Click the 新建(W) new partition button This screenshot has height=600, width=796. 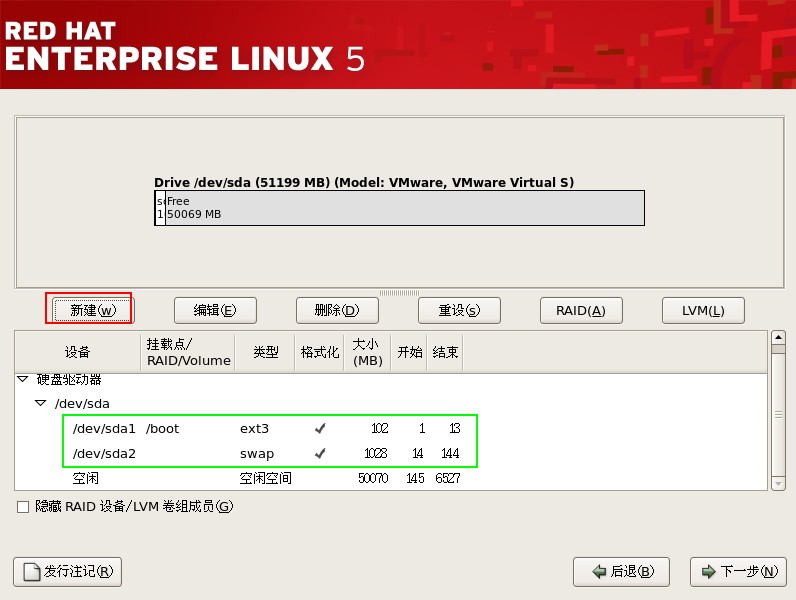(93, 310)
